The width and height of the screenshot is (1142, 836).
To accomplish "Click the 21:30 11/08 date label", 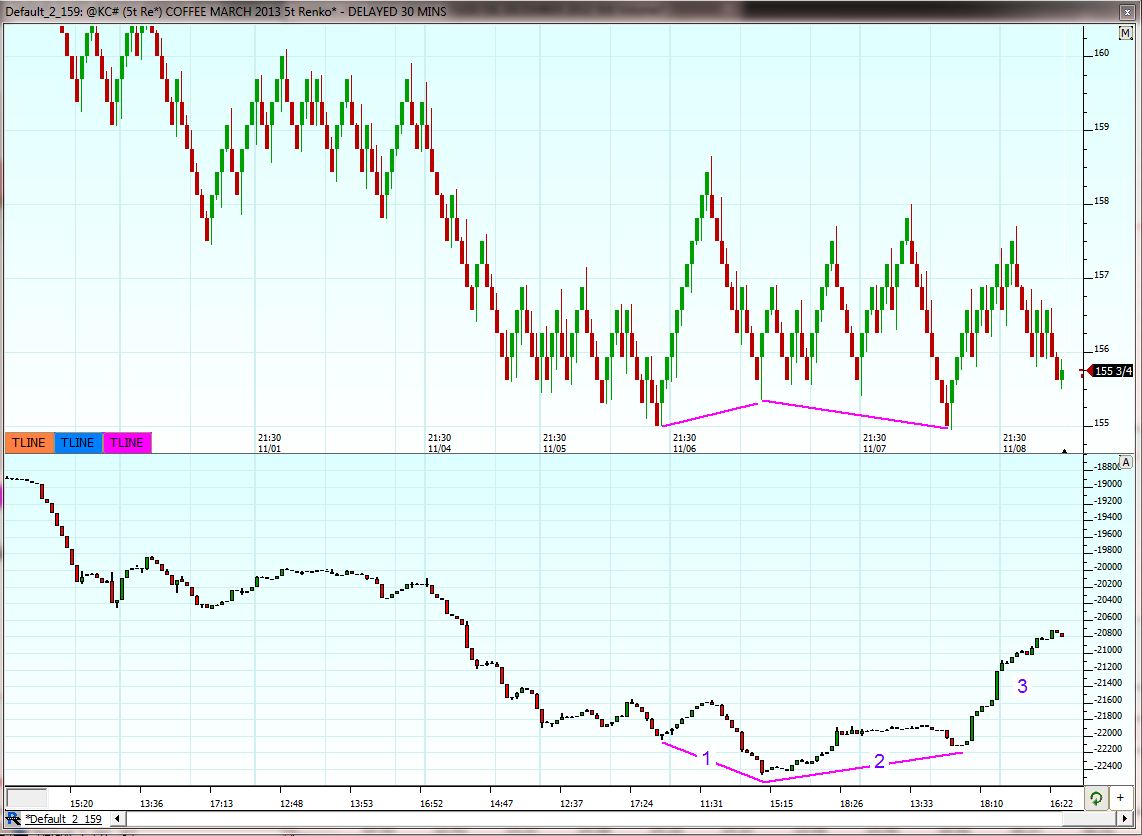I will (x=1015, y=443).
